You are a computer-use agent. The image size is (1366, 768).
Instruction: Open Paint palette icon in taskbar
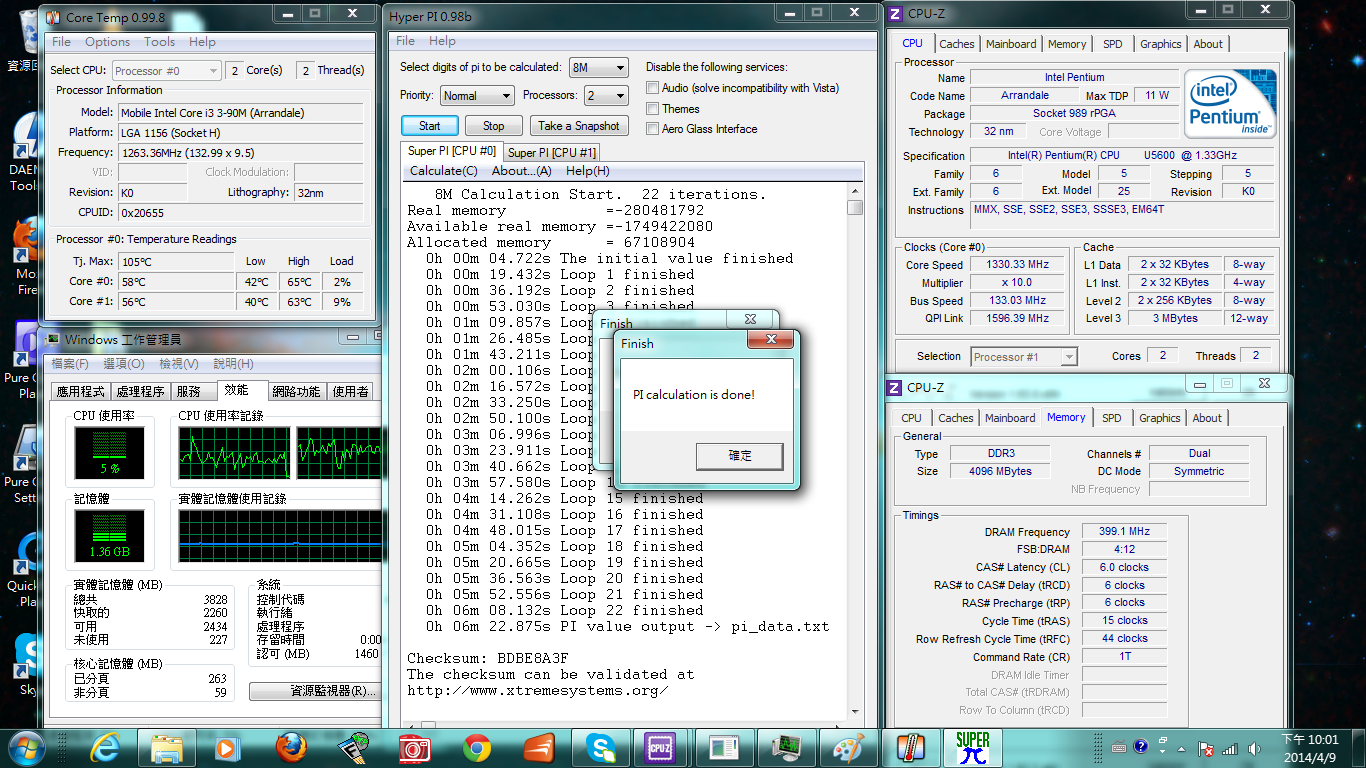point(848,747)
